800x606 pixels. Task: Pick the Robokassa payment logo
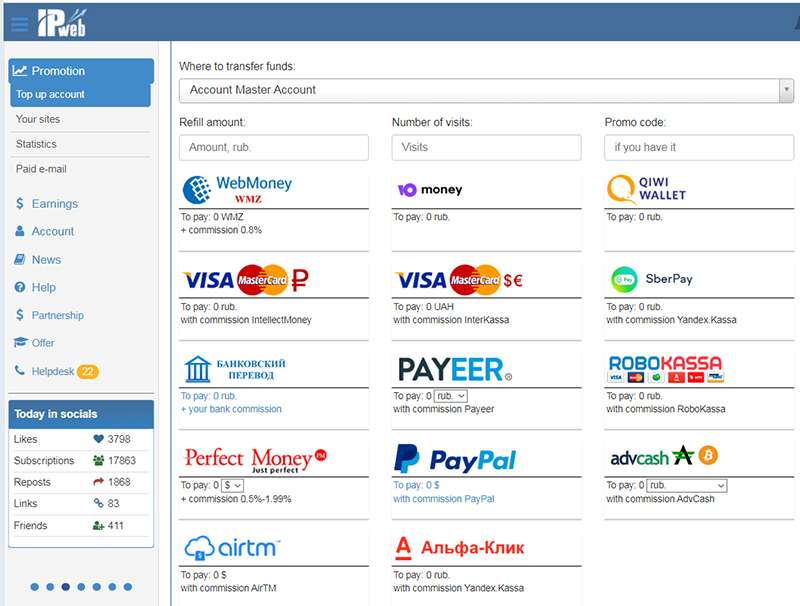pos(664,369)
